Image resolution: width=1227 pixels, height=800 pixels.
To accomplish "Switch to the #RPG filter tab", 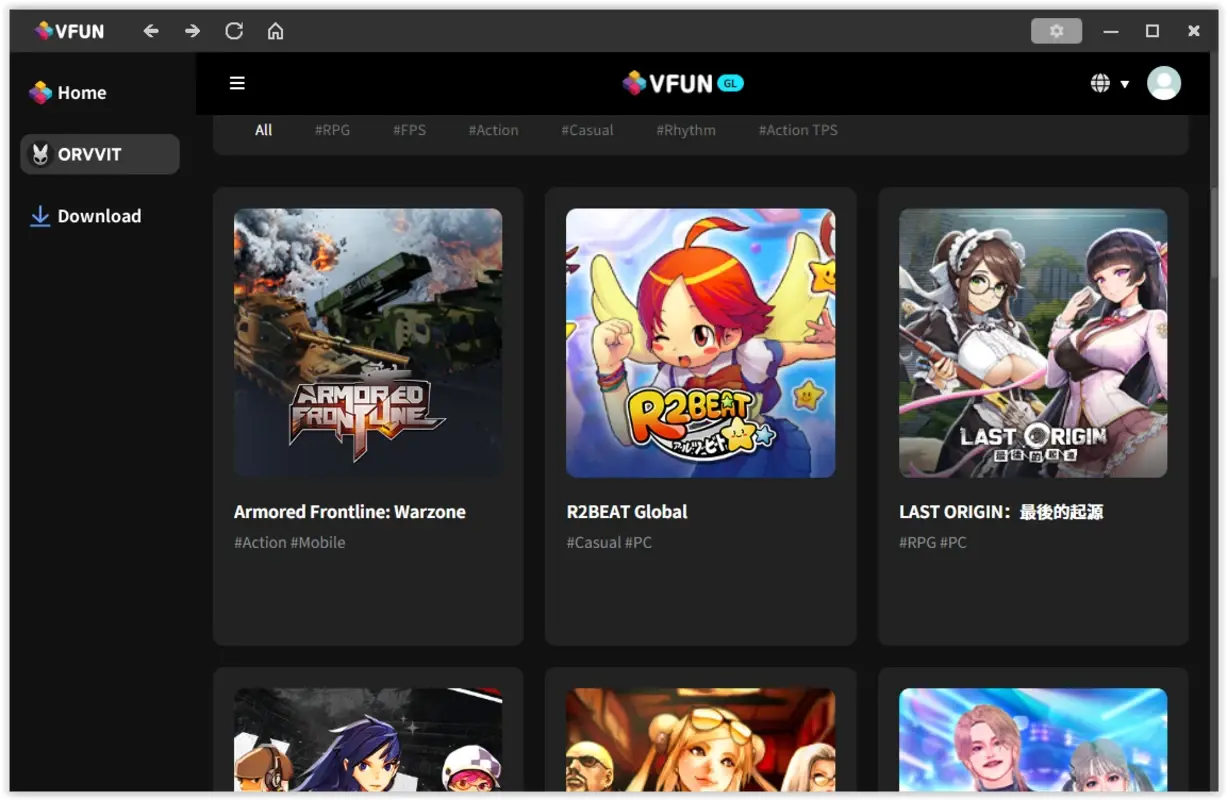I will click(x=332, y=129).
